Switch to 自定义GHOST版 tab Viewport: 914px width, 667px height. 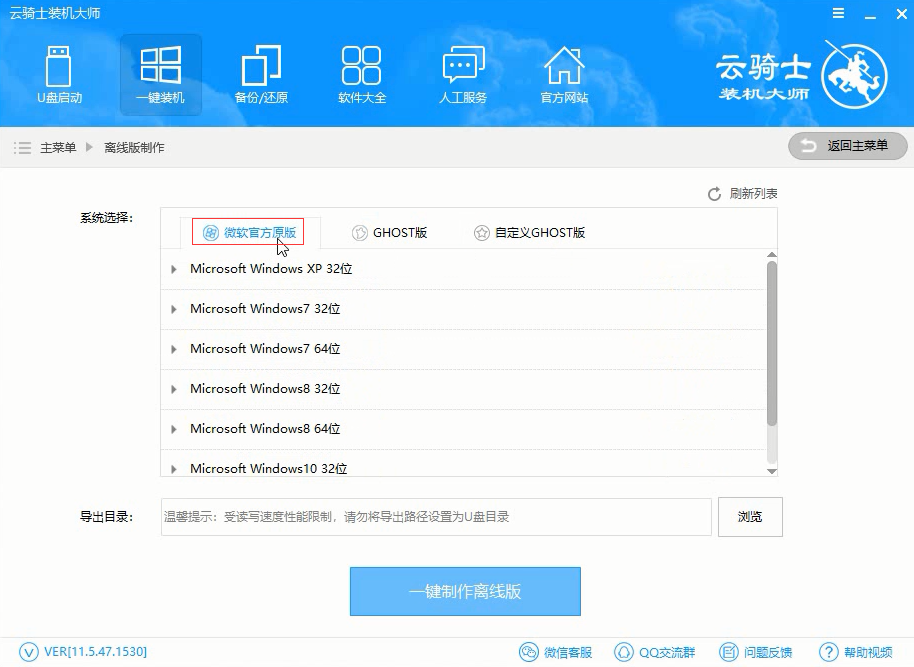(x=529, y=233)
